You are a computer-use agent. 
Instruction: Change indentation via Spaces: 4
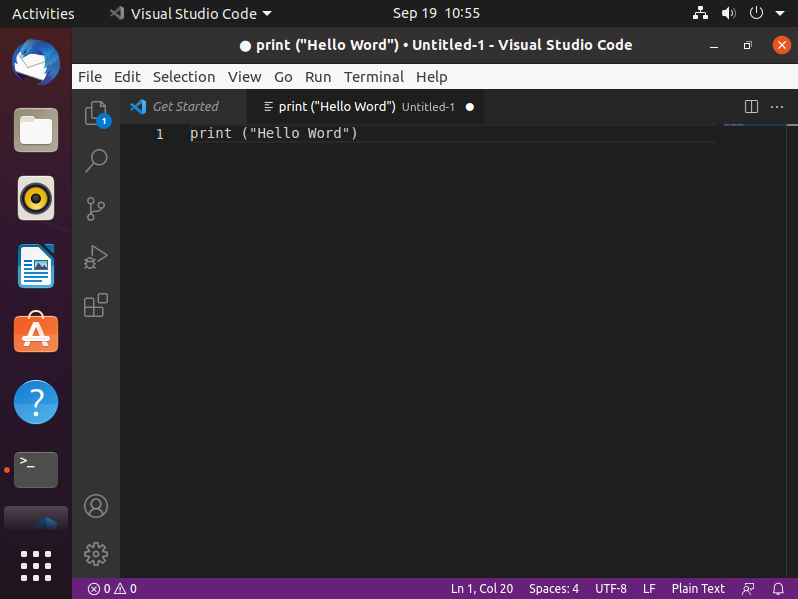coord(554,589)
